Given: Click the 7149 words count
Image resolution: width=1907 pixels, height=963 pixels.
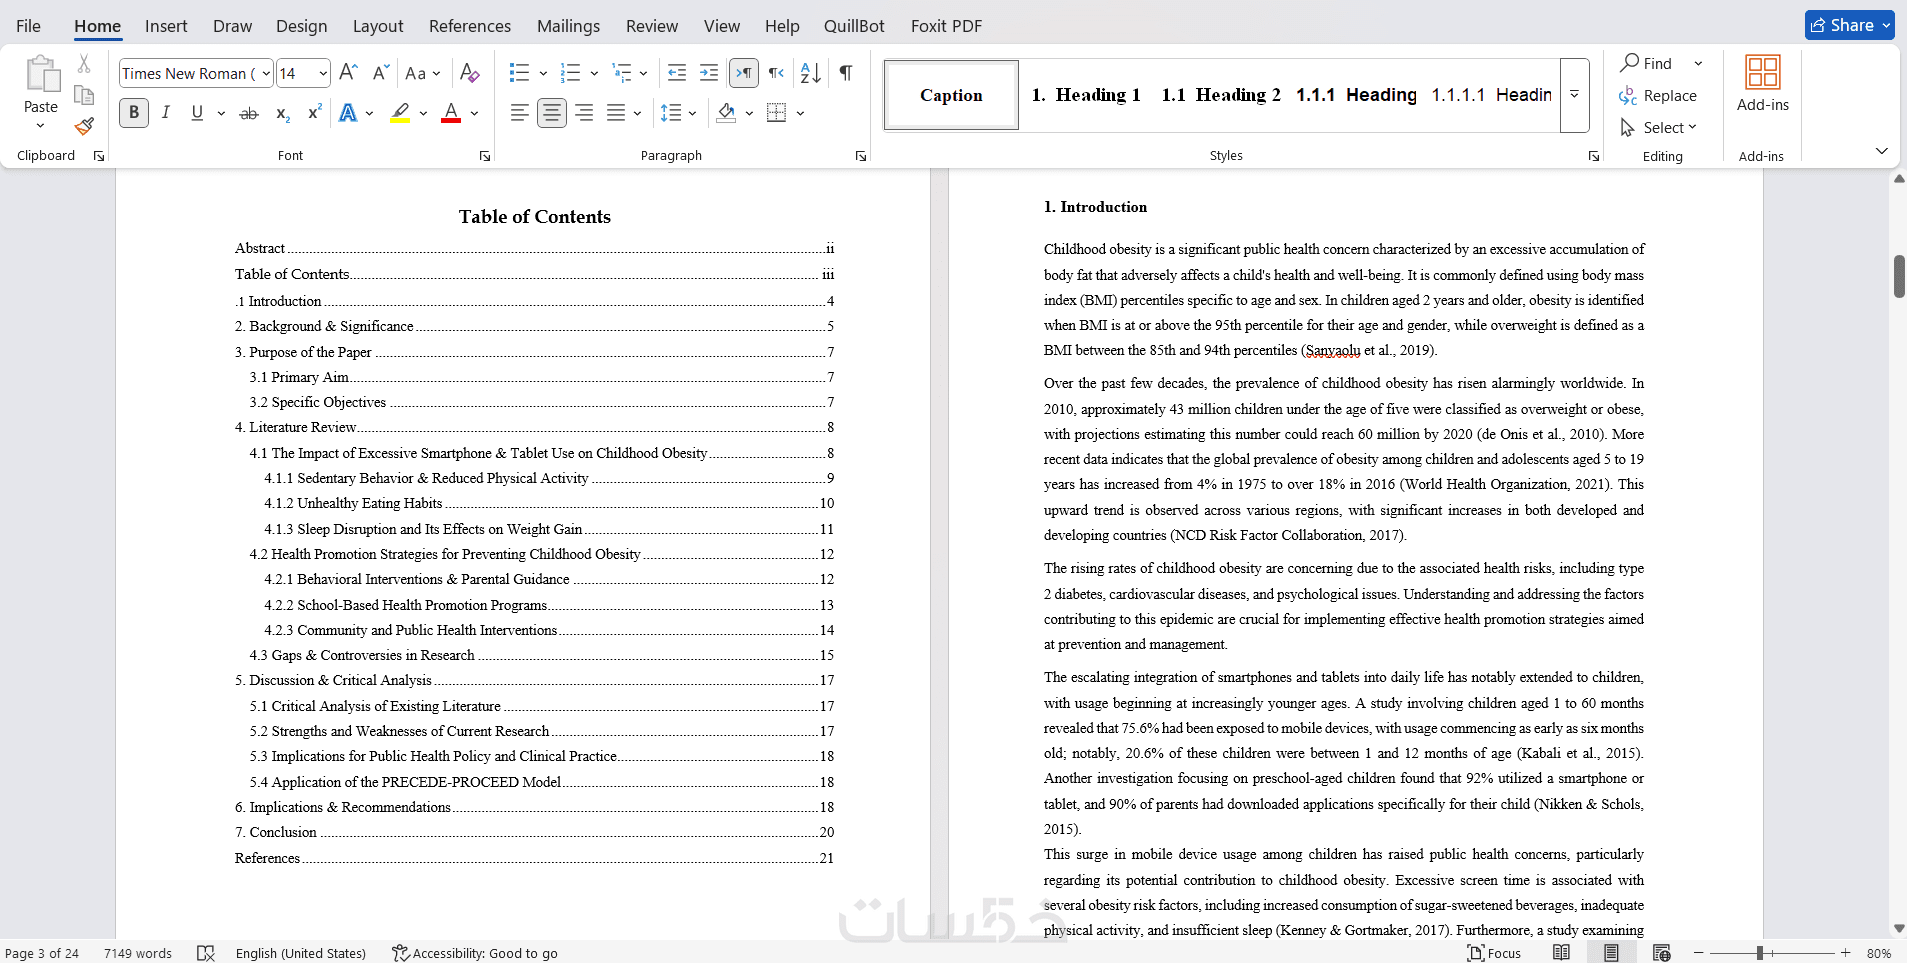Looking at the screenshot, I should pyautogui.click(x=138, y=953).
